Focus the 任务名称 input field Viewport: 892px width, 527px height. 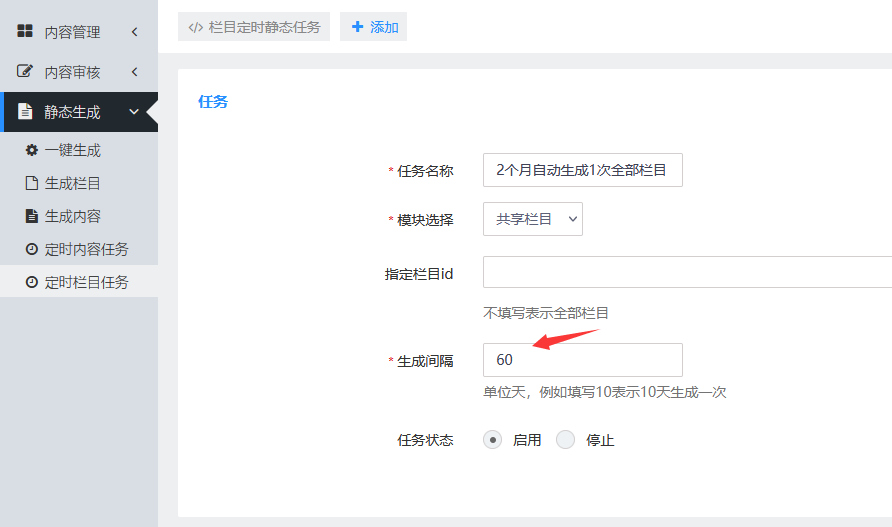click(583, 170)
